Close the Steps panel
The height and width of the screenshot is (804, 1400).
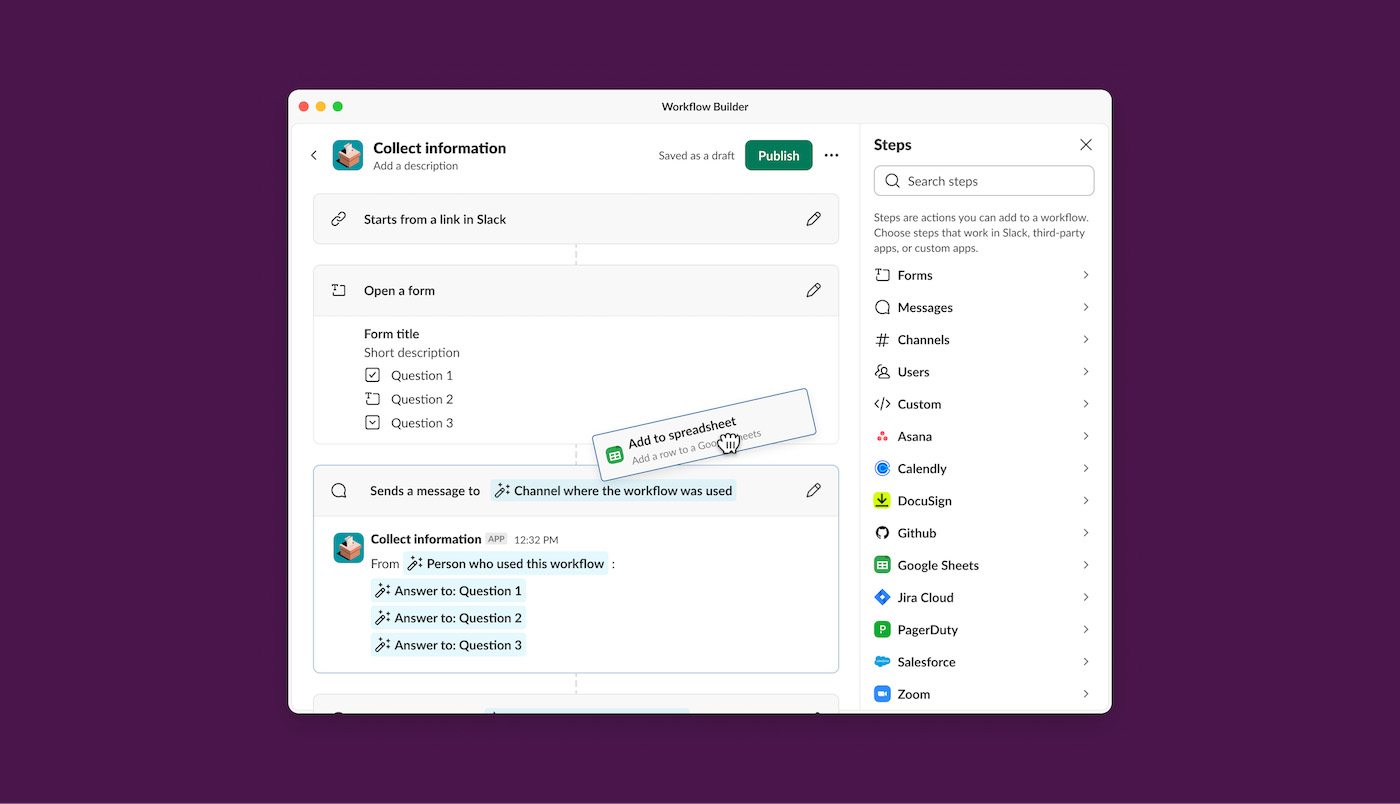click(x=1086, y=145)
